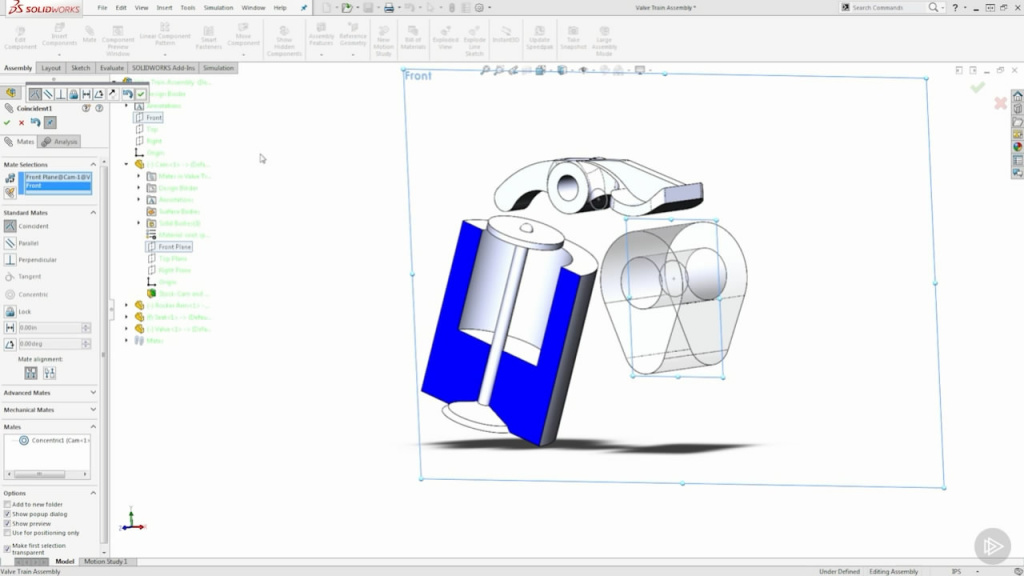1024x576 pixels.
Task: Click the Front Plane@Cam-1 selection field
Action: tap(60, 177)
